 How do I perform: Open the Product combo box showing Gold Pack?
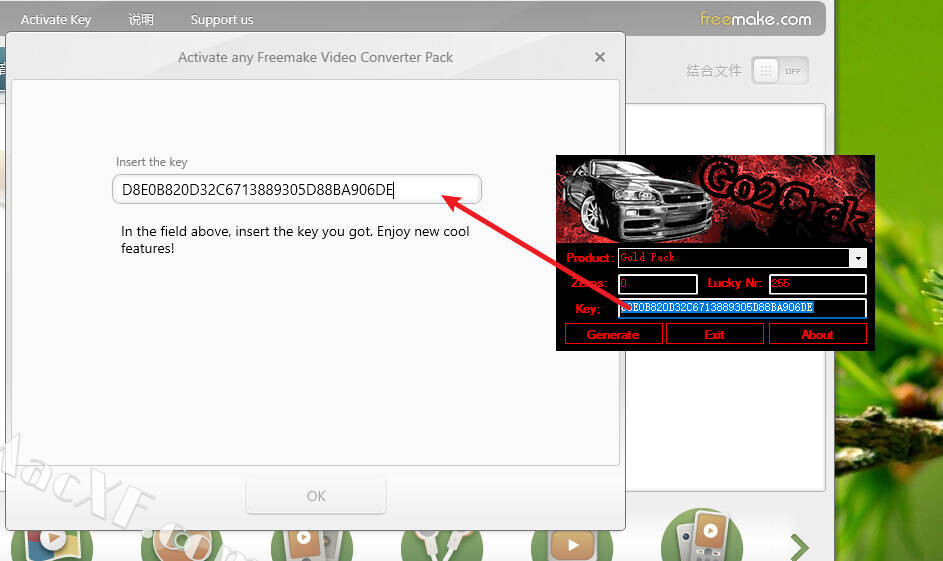click(742, 257)
